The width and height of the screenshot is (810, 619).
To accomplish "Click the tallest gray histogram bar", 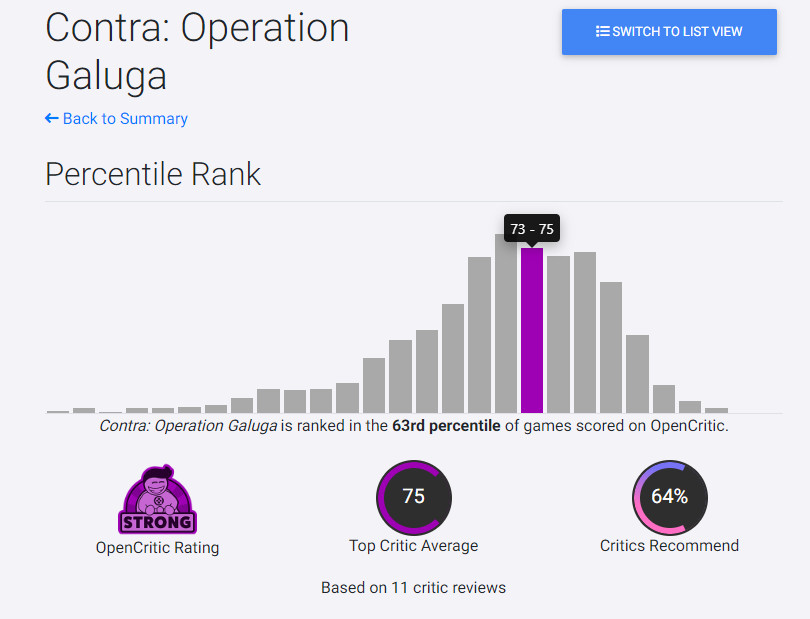I will coord(506,323).
